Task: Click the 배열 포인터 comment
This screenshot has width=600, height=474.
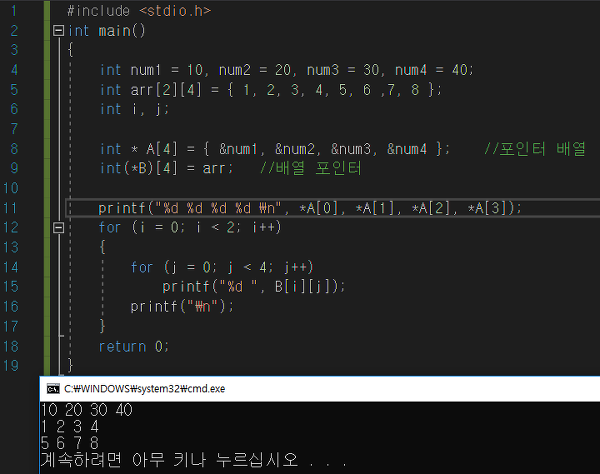Action: (310, 168)
